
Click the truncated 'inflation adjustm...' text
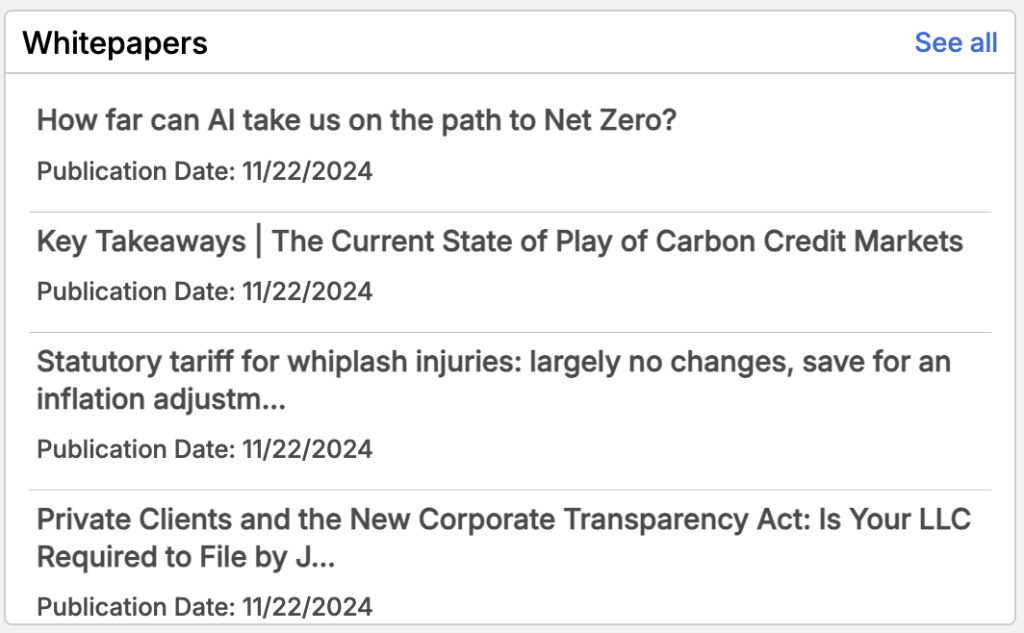pyautogui.click(x=161, y=400)
